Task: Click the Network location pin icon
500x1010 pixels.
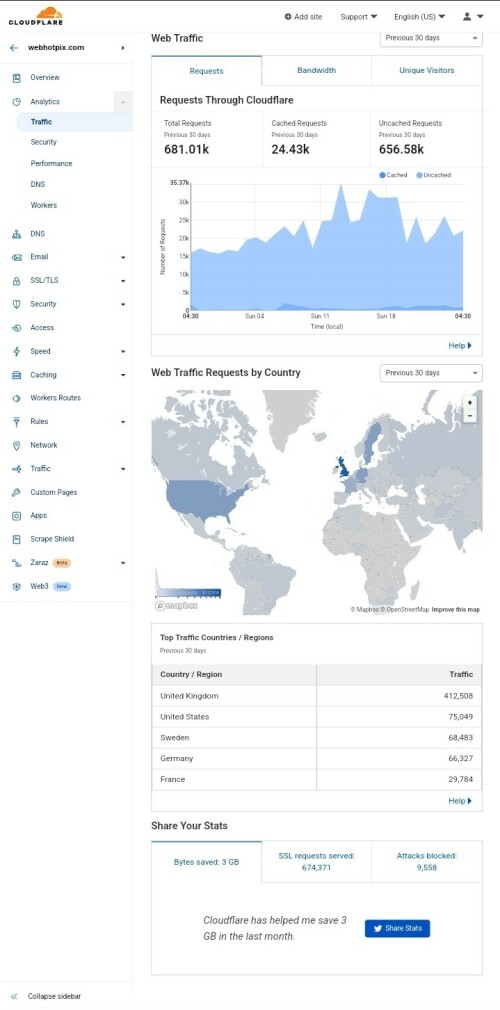Action: tap(17, 446)
